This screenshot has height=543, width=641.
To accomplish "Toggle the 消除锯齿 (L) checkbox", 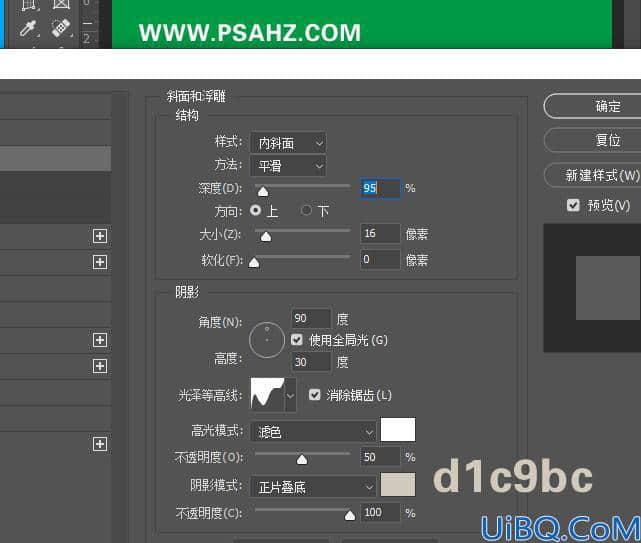I will click(x=314, y=395).
